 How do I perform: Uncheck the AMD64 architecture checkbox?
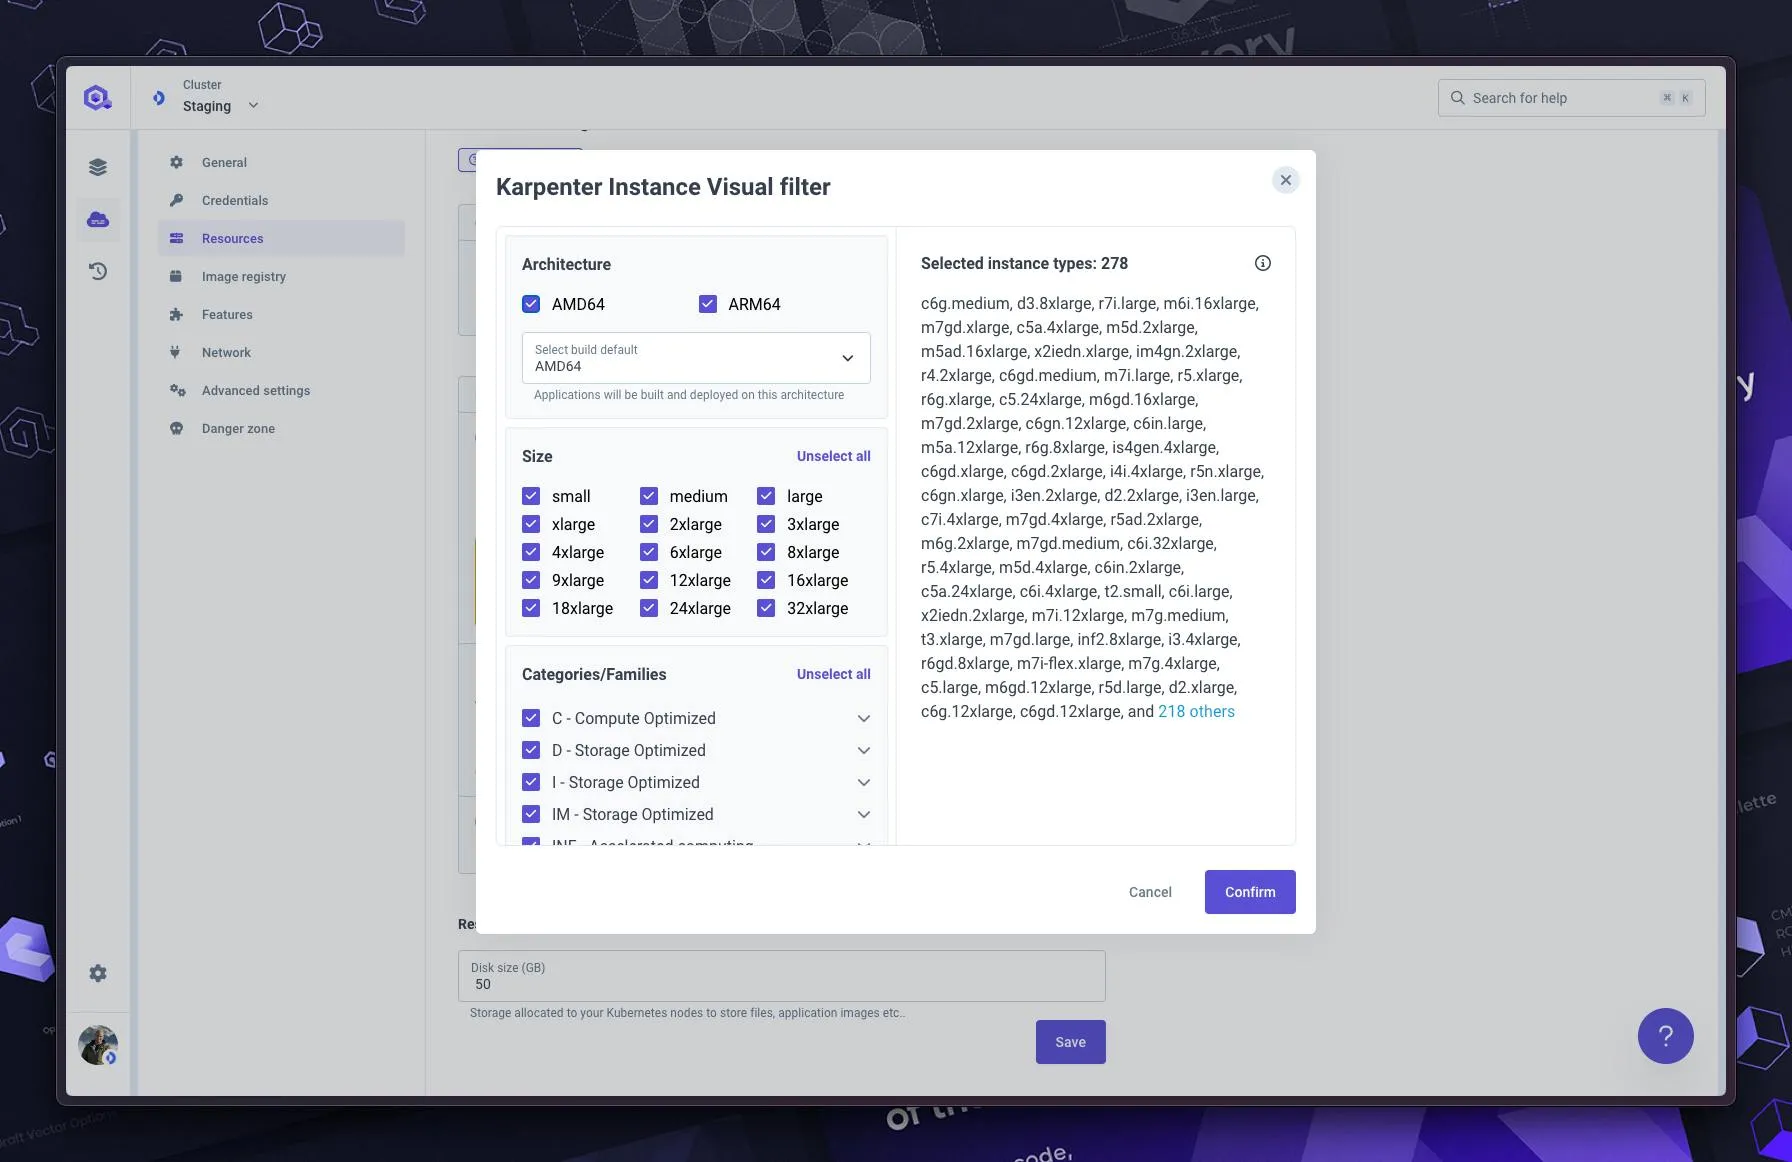(x=531, y=304)
